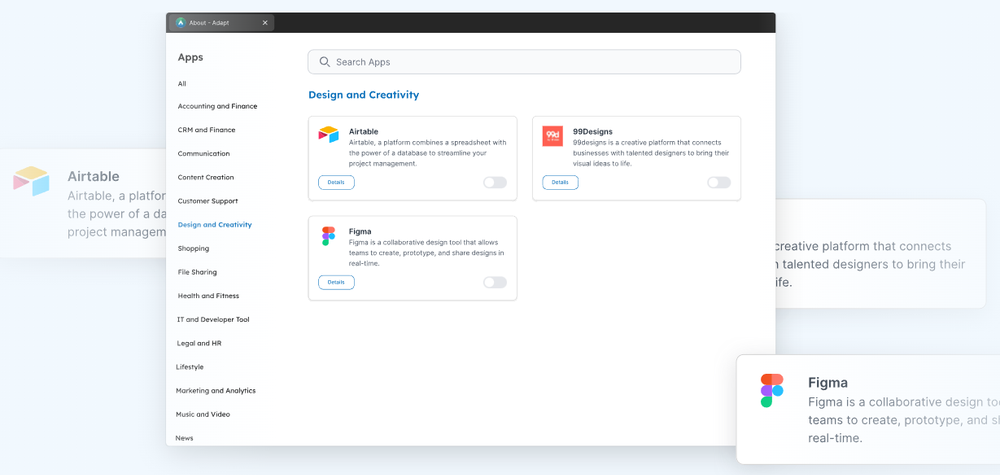Select Marketing and Analytics category
The image size is (1000, 475).
click(216, 391)
